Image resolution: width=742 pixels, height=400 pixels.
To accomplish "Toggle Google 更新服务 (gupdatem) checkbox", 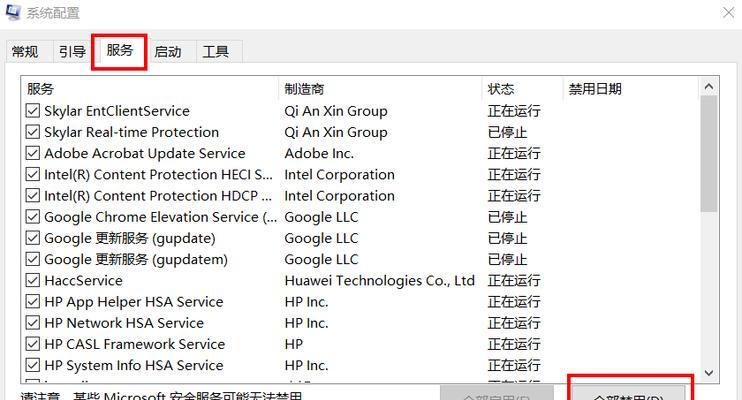I will coord(33,259).
